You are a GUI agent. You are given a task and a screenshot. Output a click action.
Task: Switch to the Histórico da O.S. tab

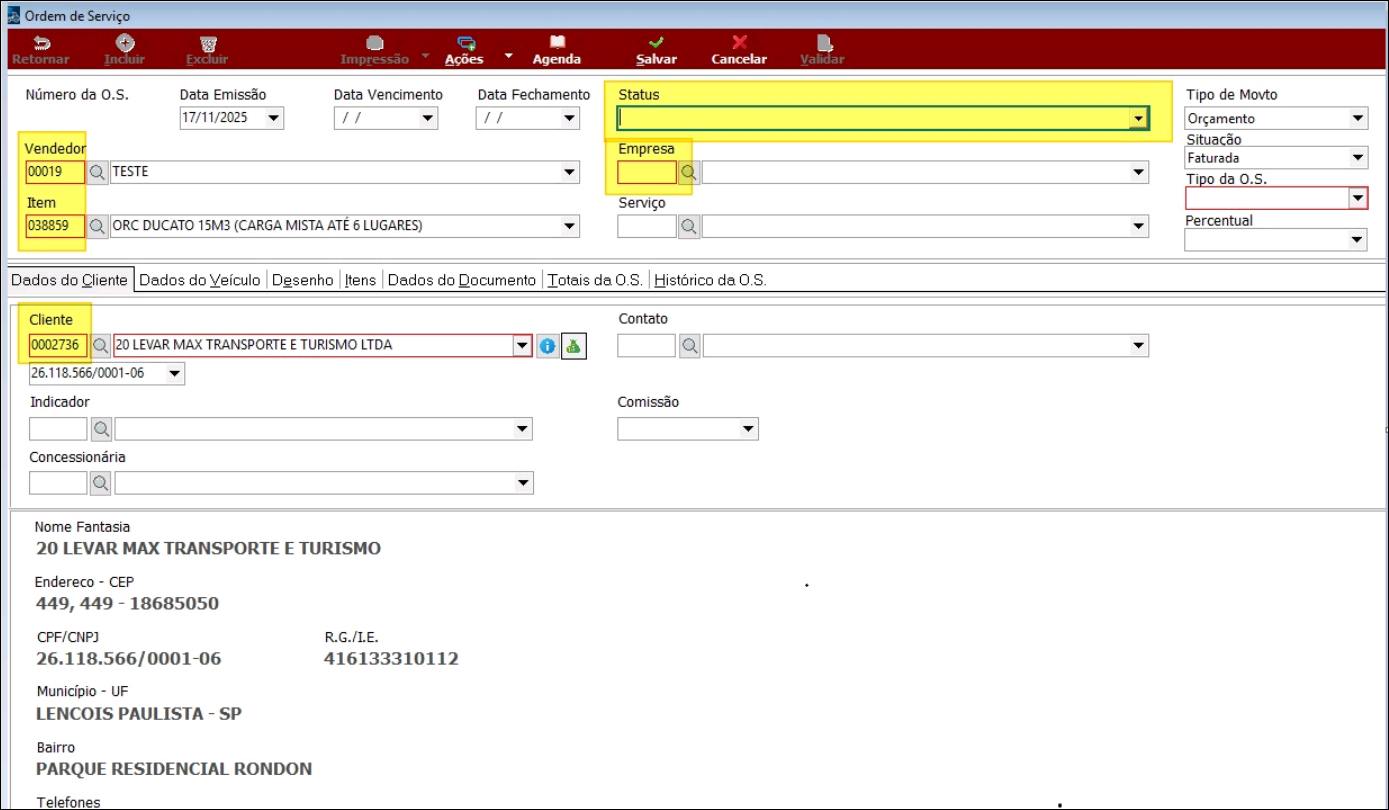(710, 280)
